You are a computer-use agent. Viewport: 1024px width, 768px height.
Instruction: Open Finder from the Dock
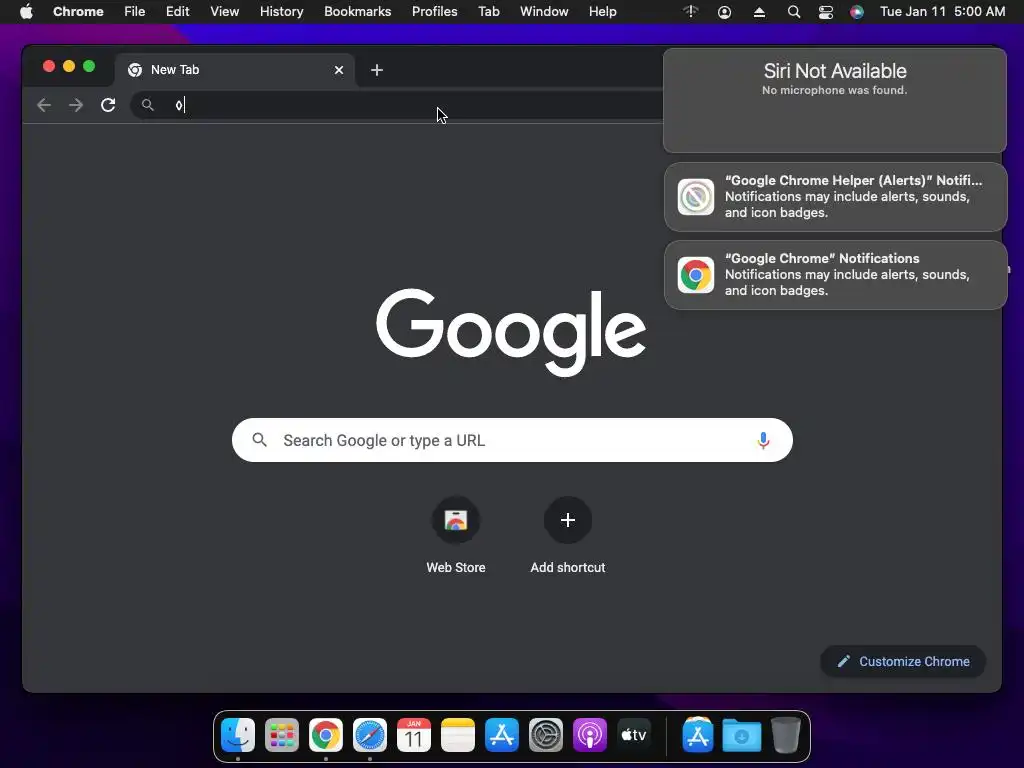point(238,735)
